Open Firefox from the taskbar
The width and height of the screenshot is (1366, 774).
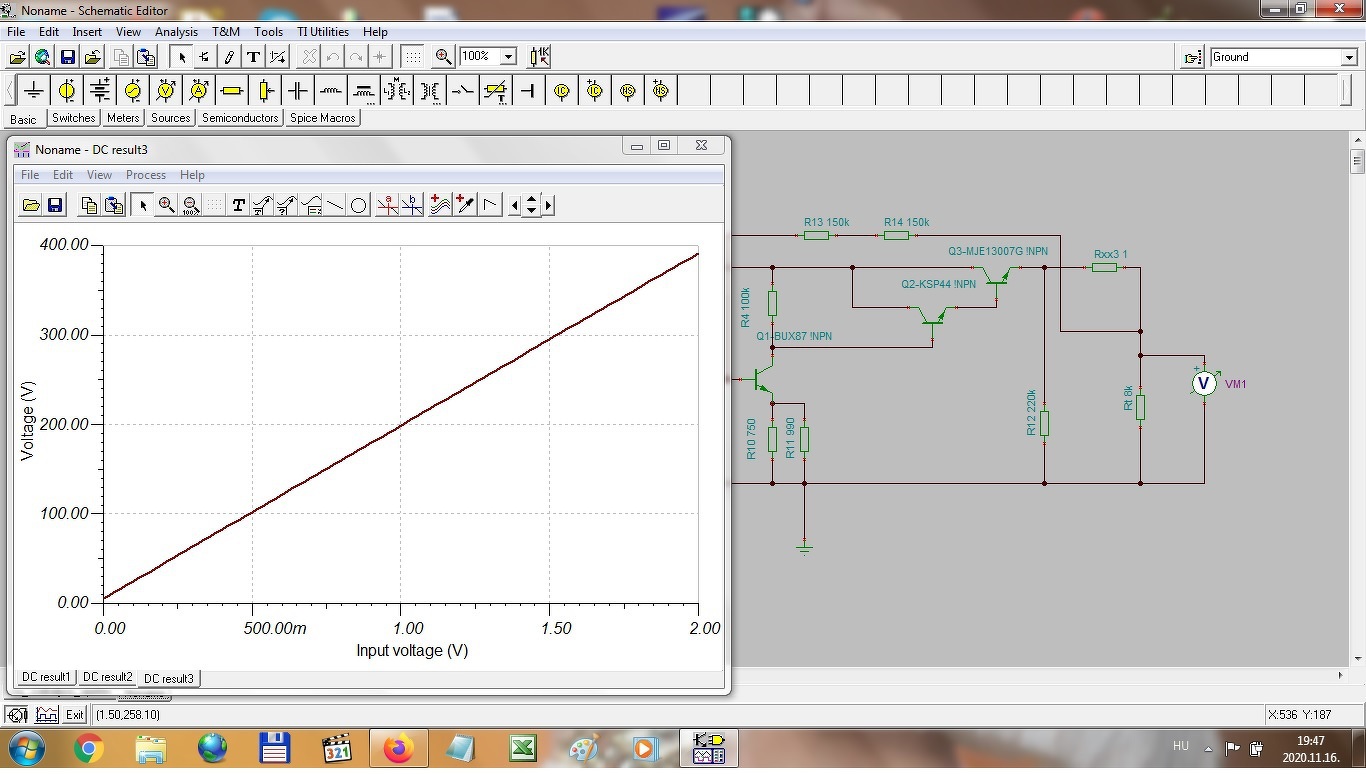click(x=398, y=748)
